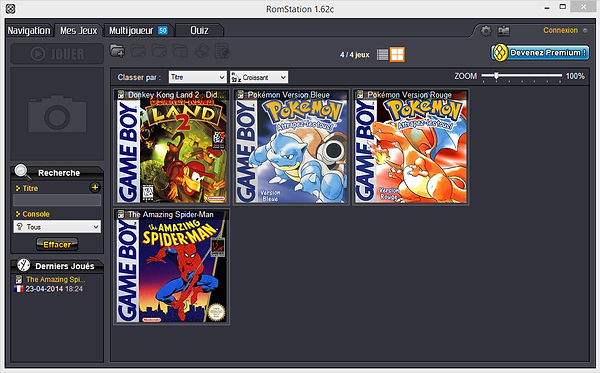Click Game Boy icon on Pokémon Rouge title
Image resolution: width=600 pixels, height=373 pixels.
point(360,94)
